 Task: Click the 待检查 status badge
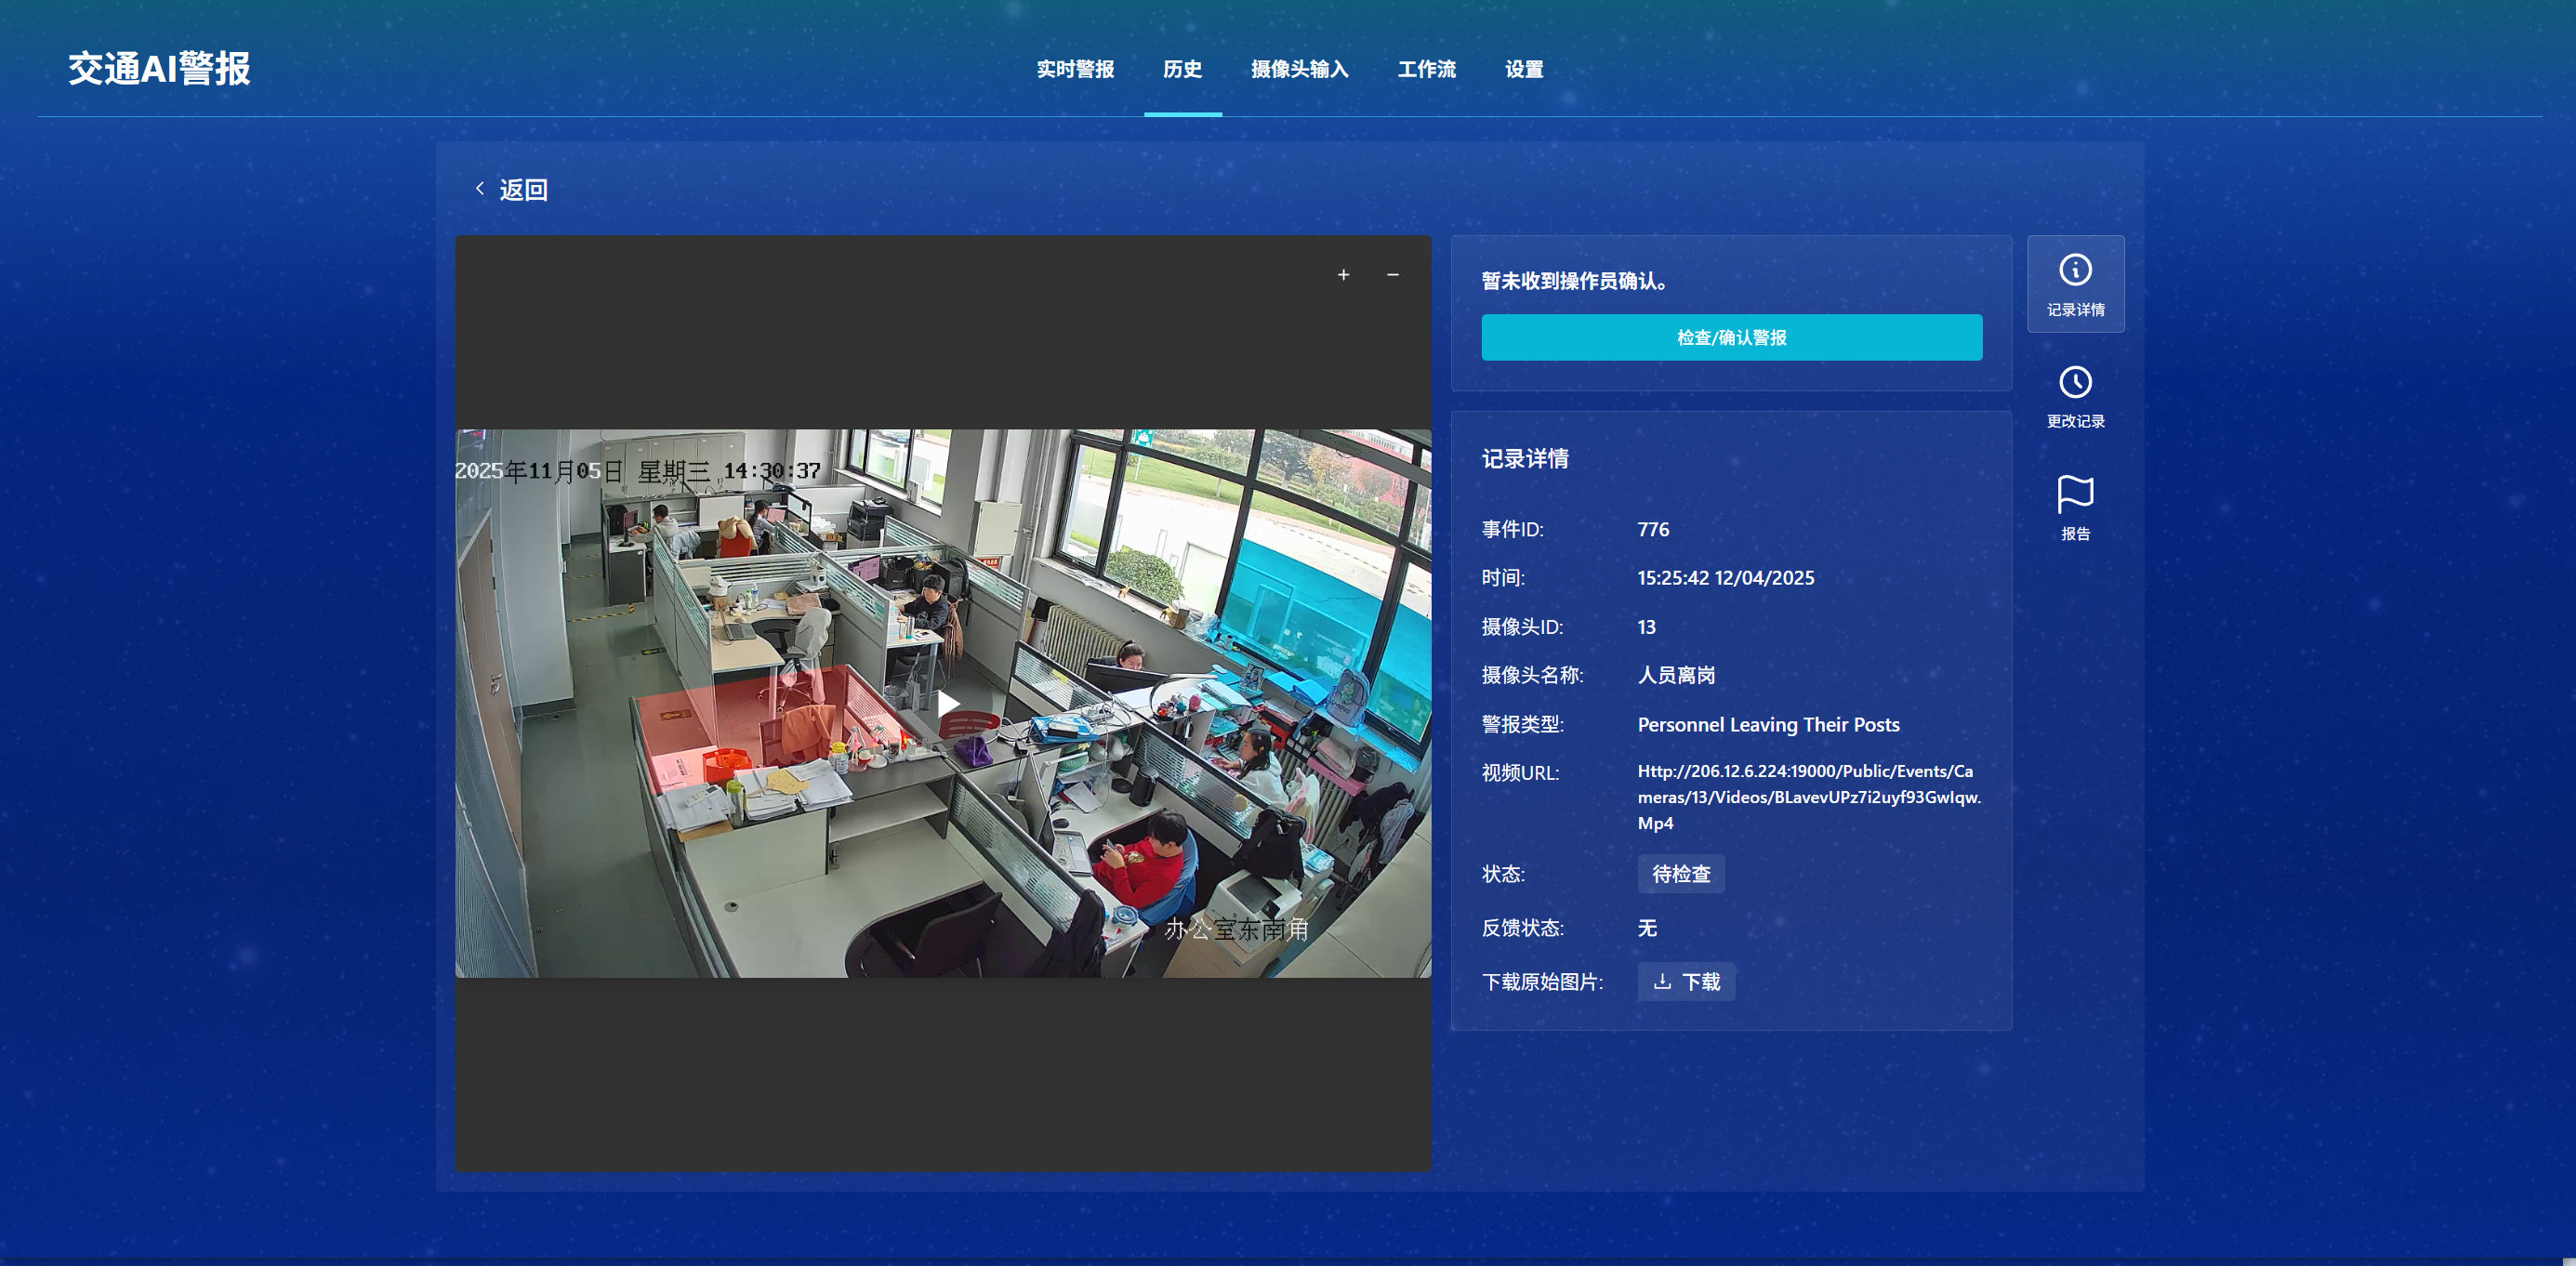1680,874
